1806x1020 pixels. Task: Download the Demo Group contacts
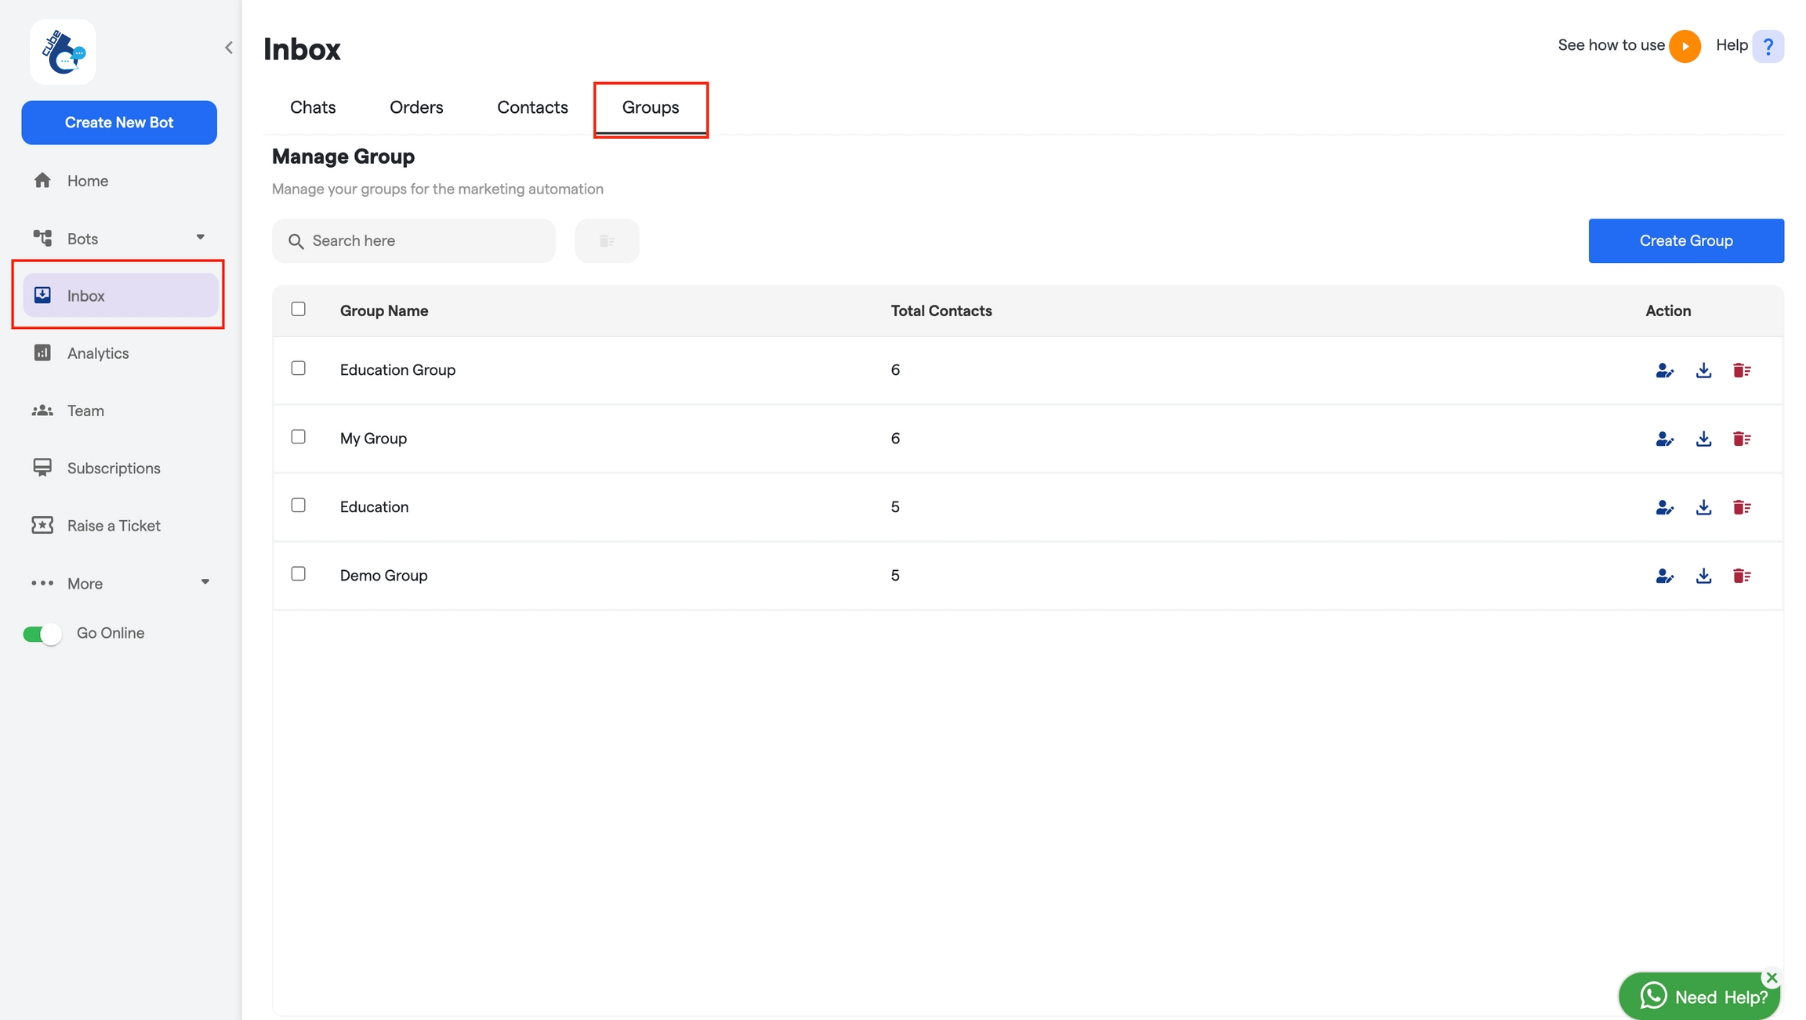(1704, 576)
